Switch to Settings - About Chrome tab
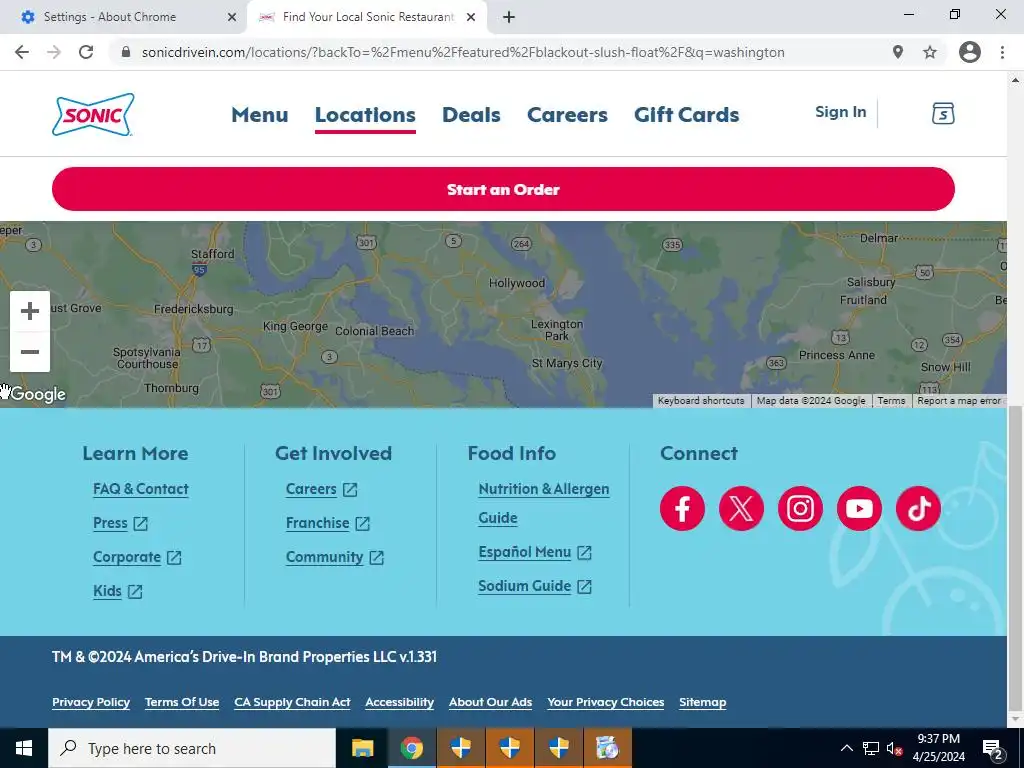Viewport: 1024px width, 768px height. pyautogui.click(x=124, y=18)
